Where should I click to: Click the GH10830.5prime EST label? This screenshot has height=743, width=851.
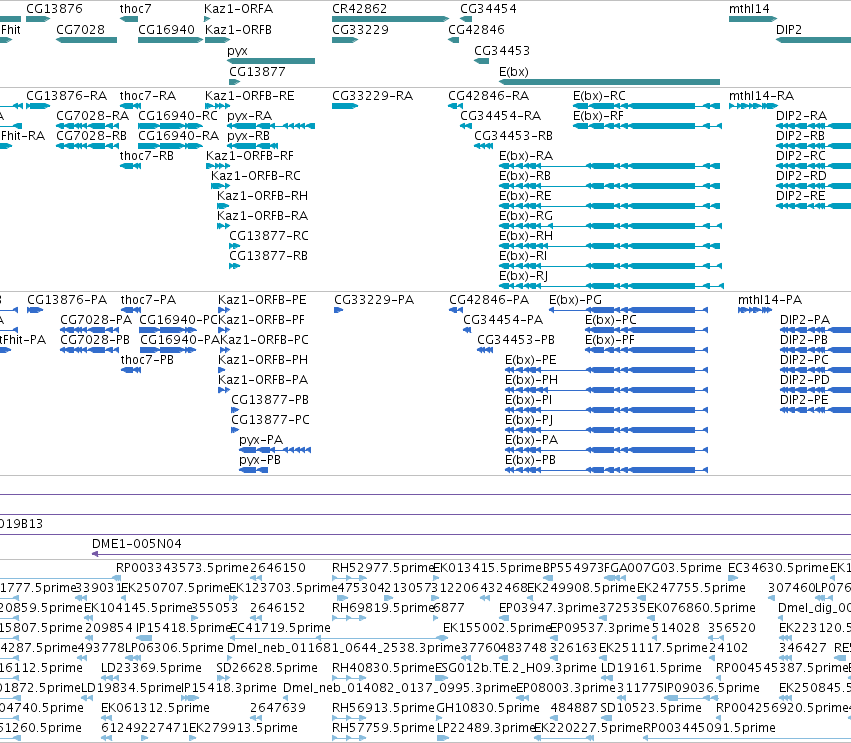point(488,708)
